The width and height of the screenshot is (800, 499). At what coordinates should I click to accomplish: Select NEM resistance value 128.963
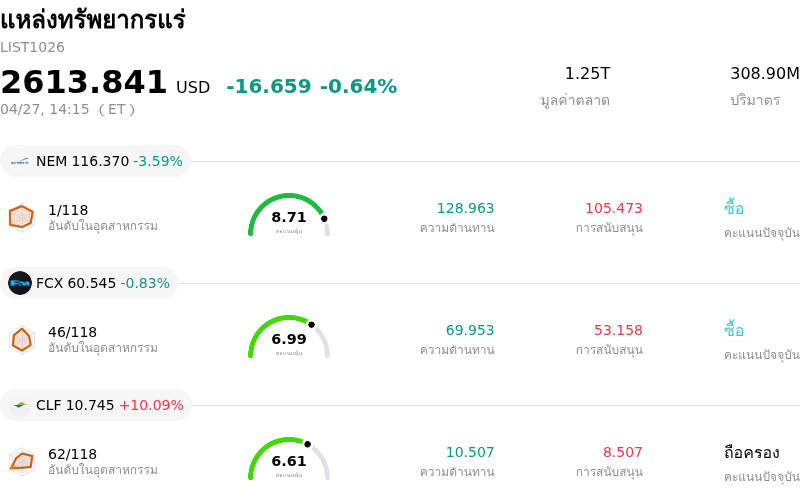pyautogui.click(x=465, y=208)
